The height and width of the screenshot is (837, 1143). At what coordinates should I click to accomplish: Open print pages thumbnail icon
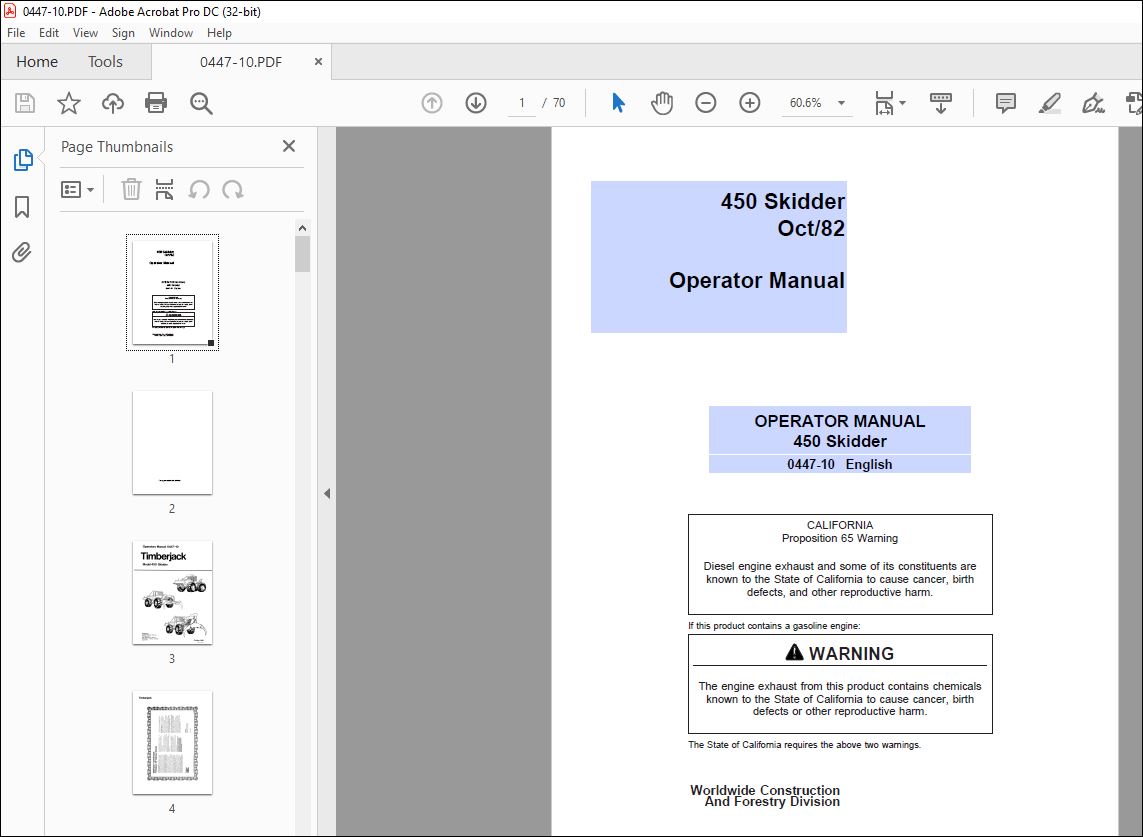coord(165,190)
